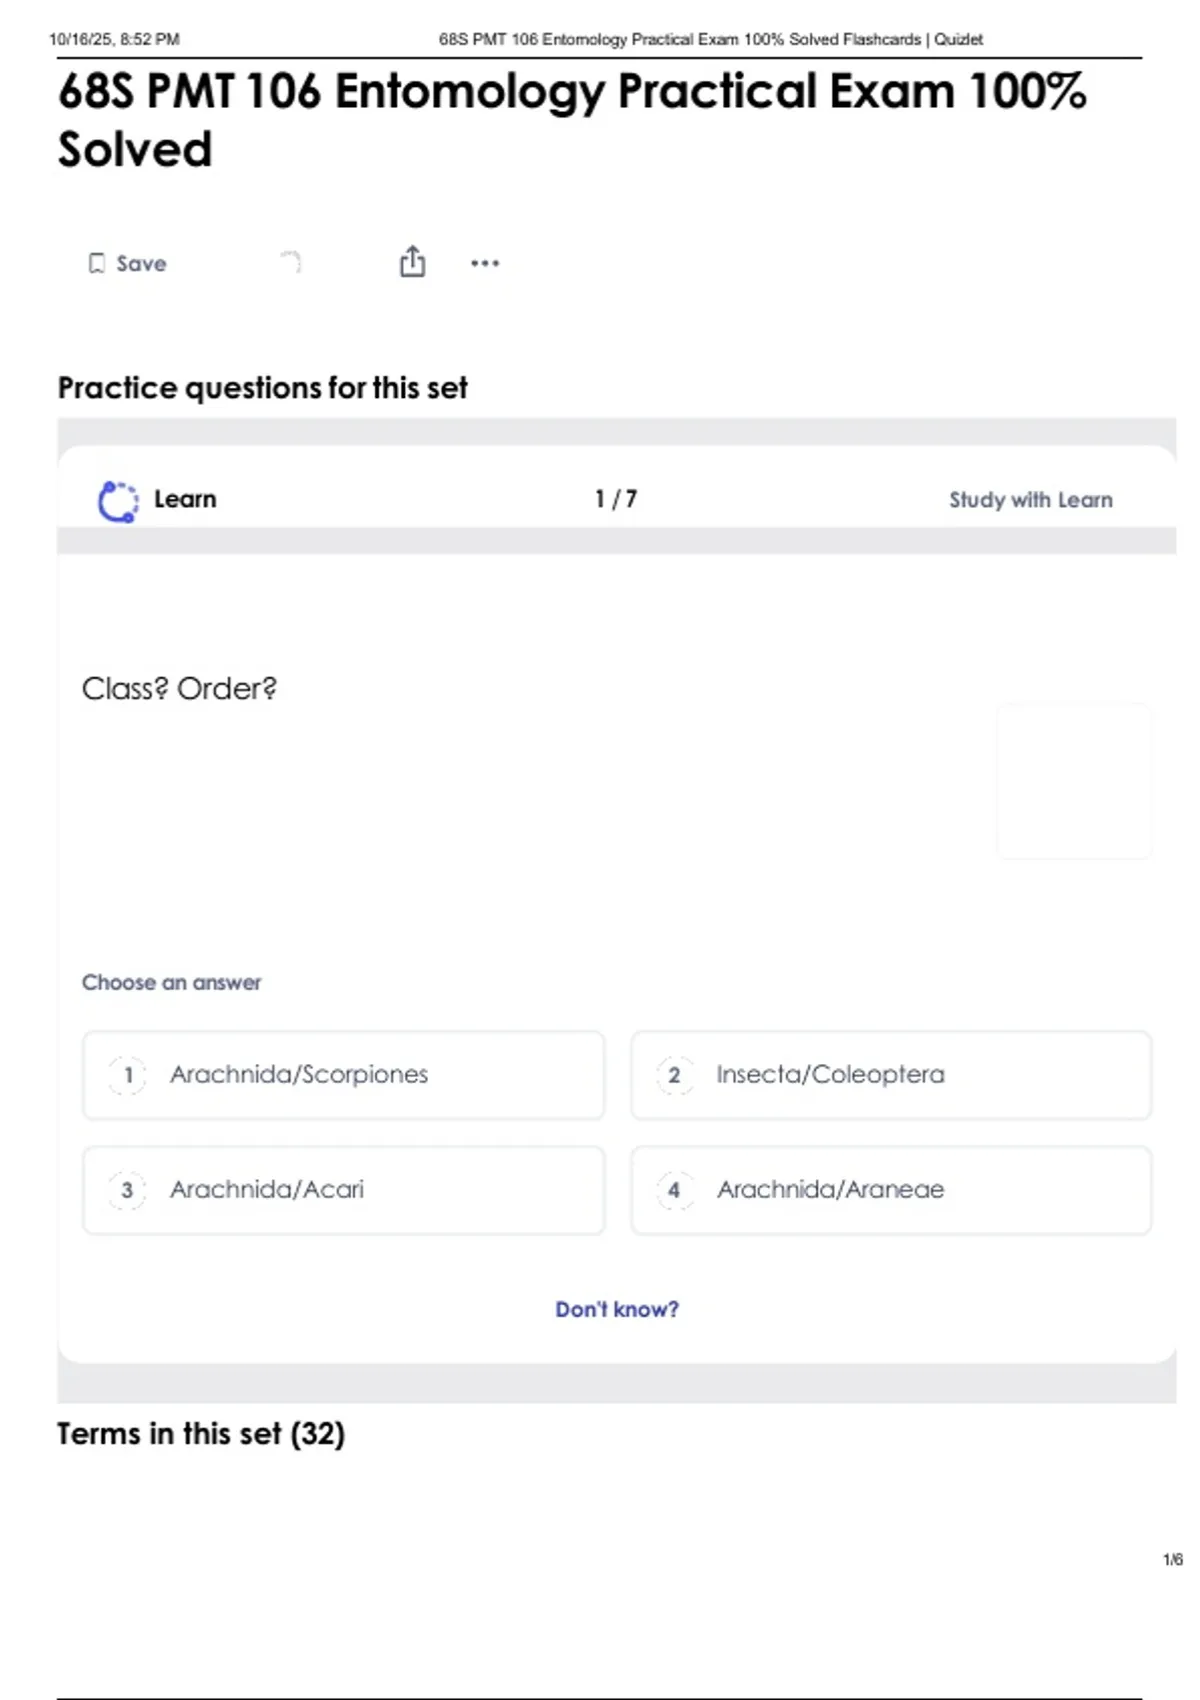Click the share icon
The image size is (1200, 1700).
click(x=412, y=262)
